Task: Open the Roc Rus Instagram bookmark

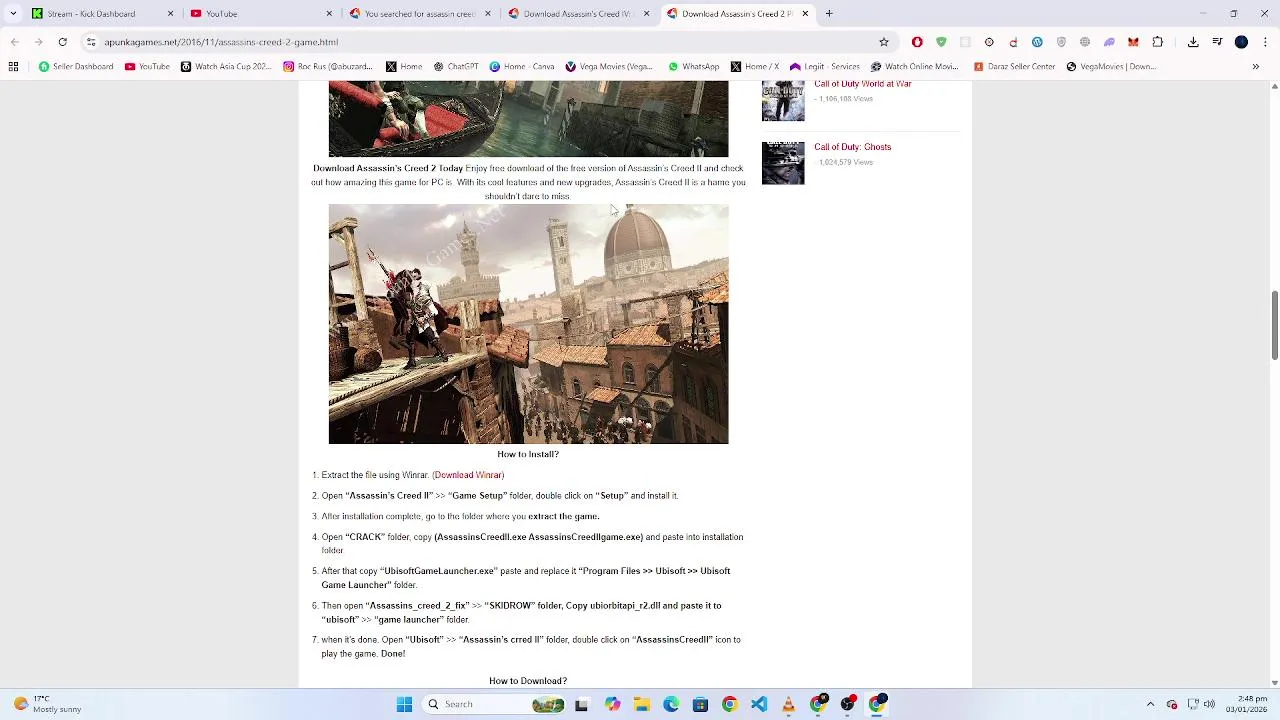Action: (x=327, y=67)
